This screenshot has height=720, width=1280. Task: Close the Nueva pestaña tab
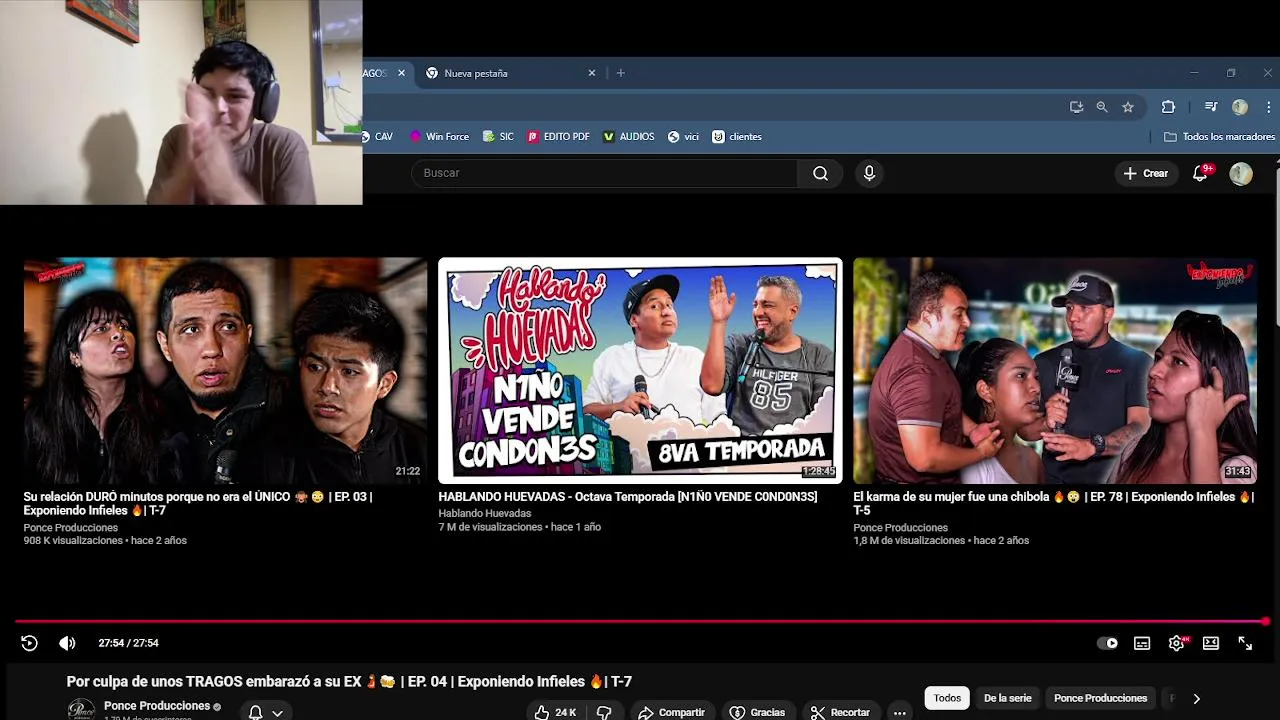tap(591, 73)
